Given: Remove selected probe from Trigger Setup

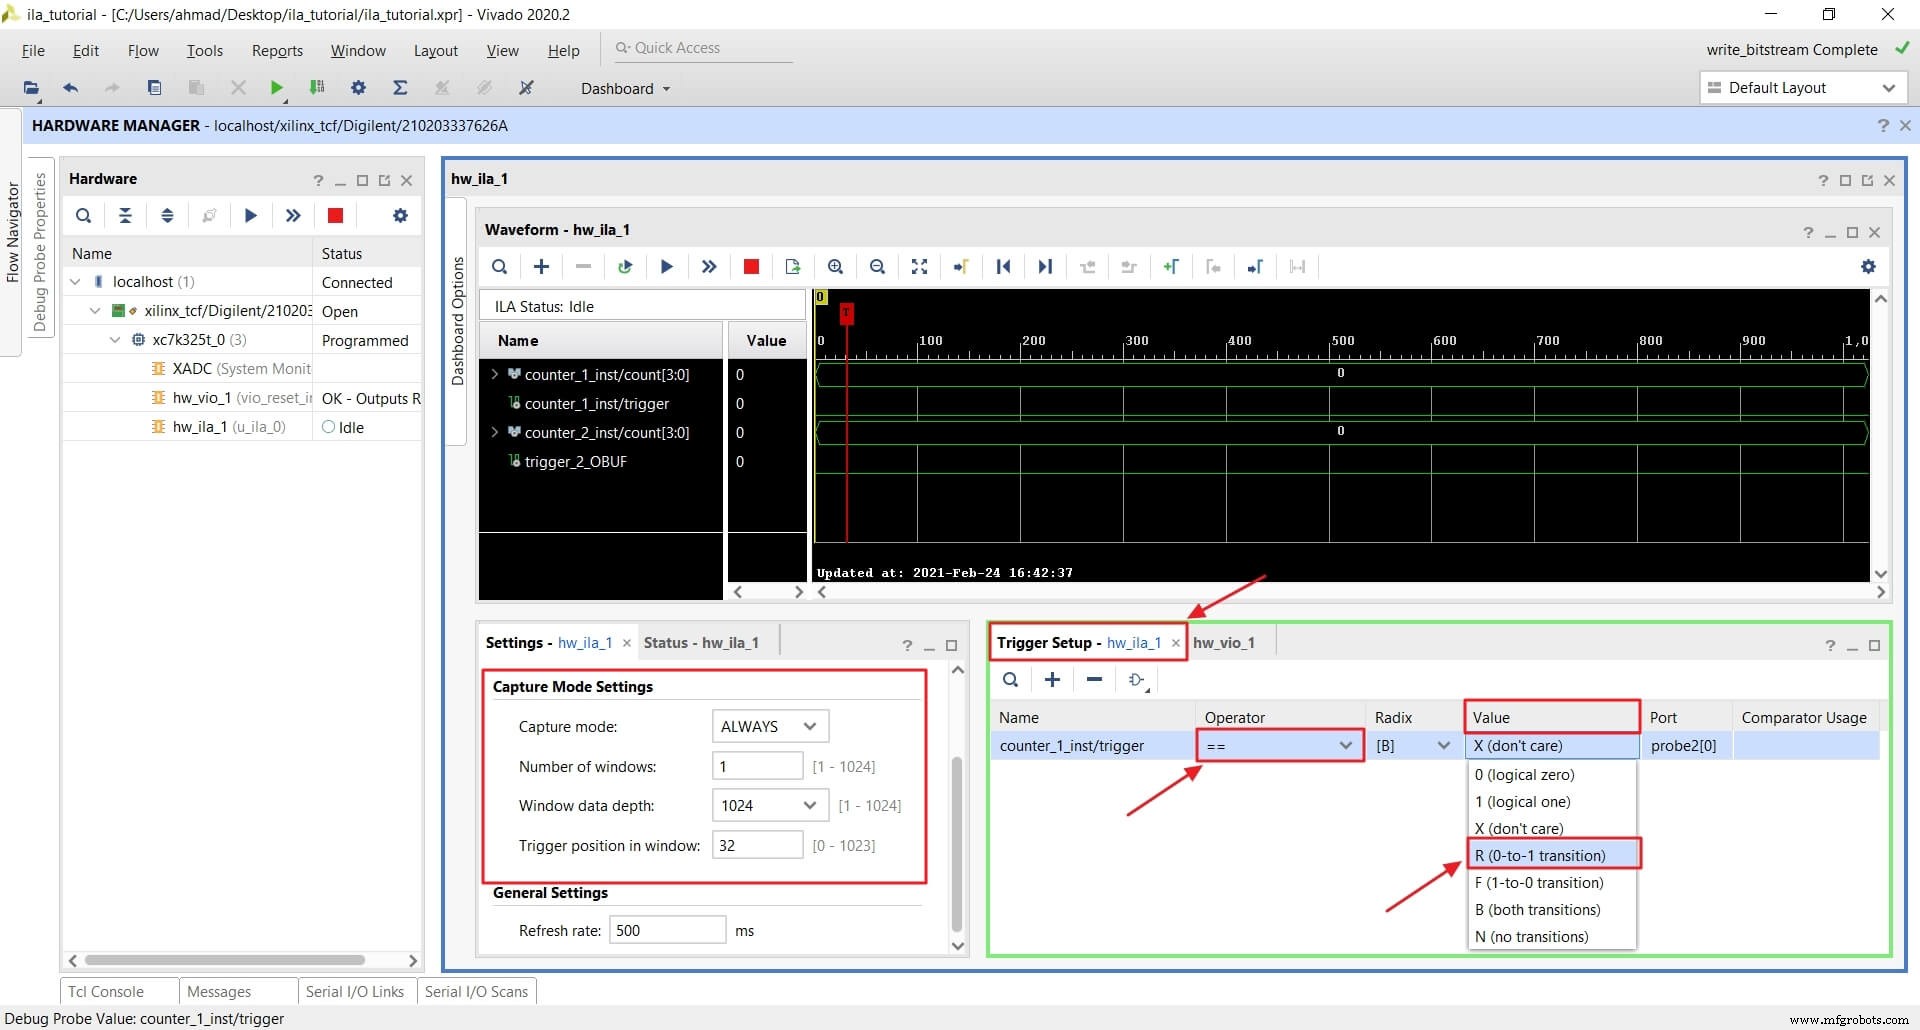Looking at the screenshot, I should click(x=1093, y=679).
